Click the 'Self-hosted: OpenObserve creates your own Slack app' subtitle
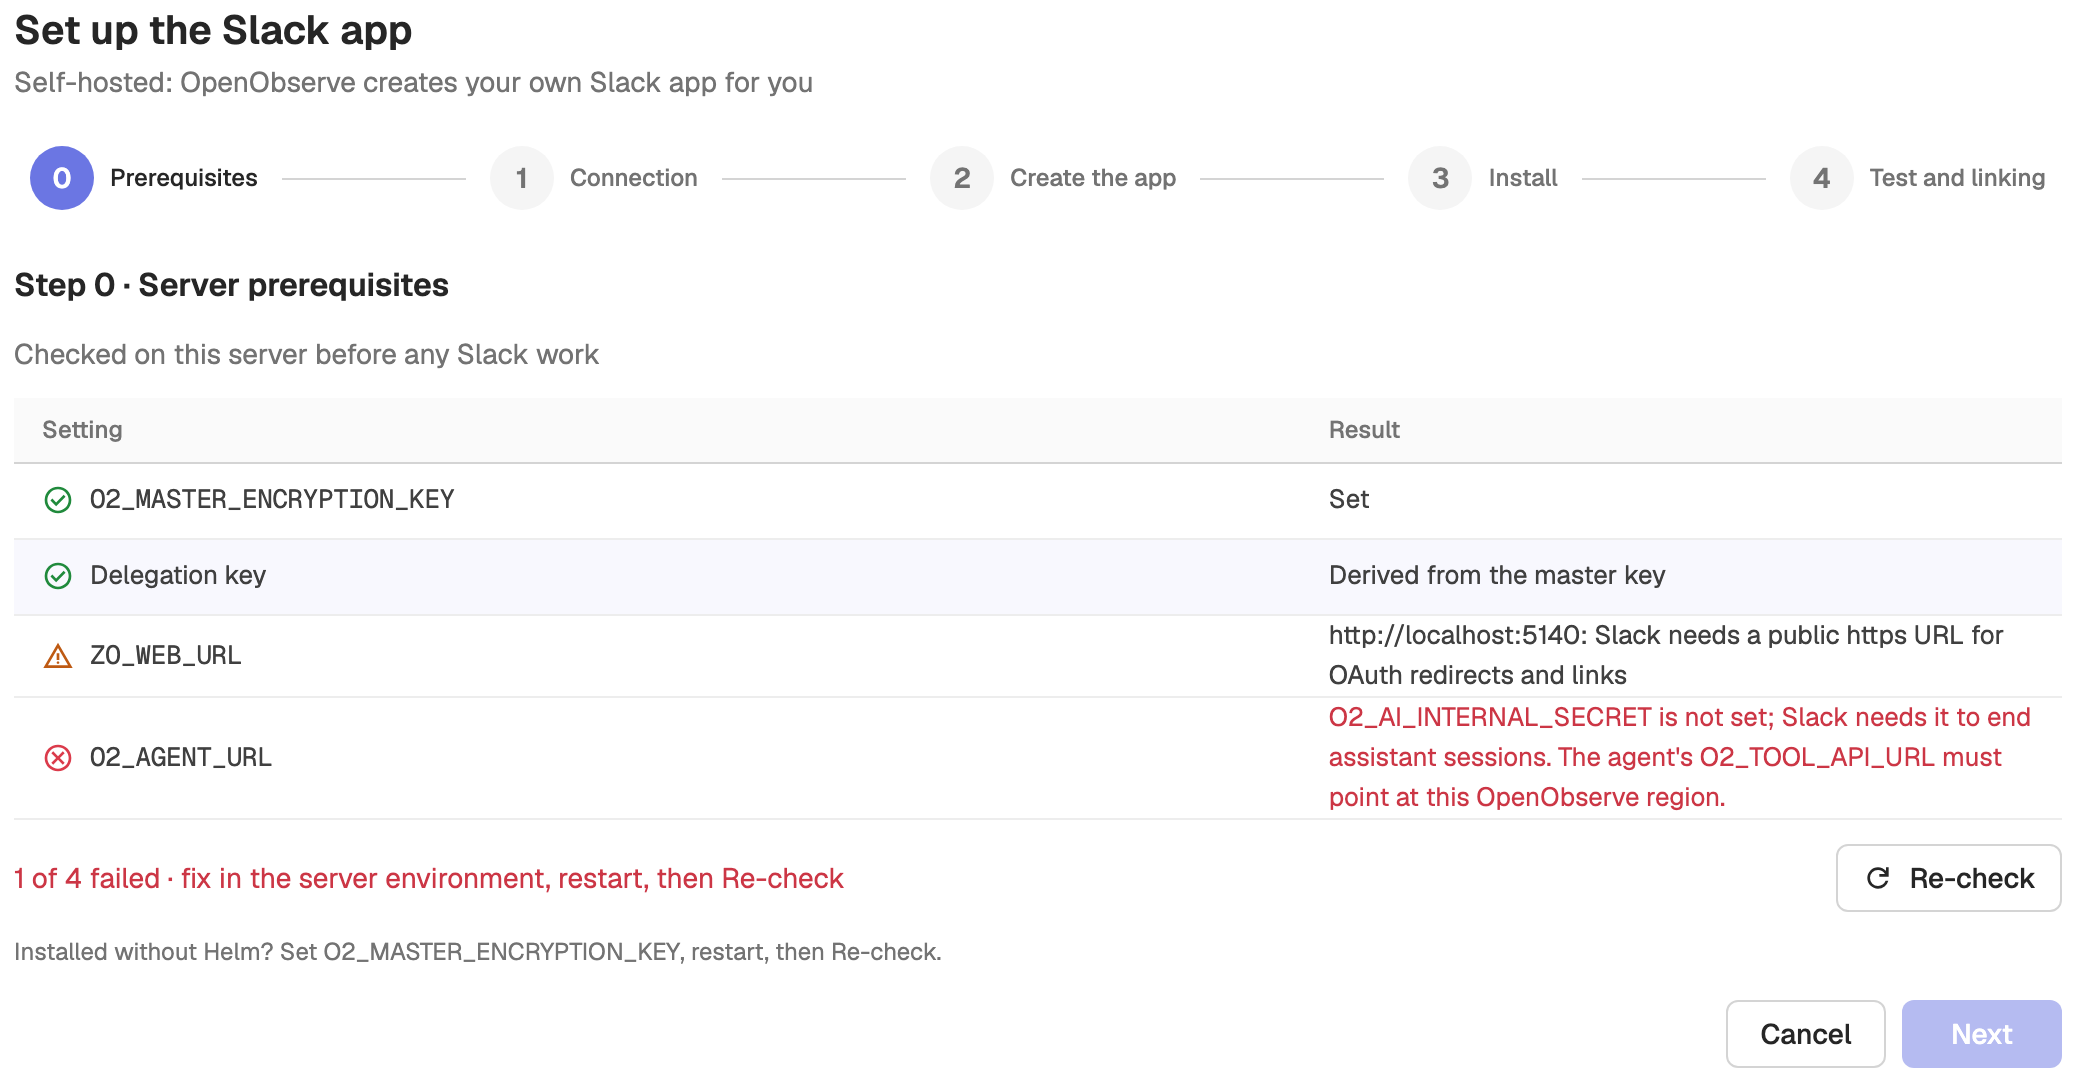Image resolution: width=2080 pixels, height=1072 pixels. point(413,82)
